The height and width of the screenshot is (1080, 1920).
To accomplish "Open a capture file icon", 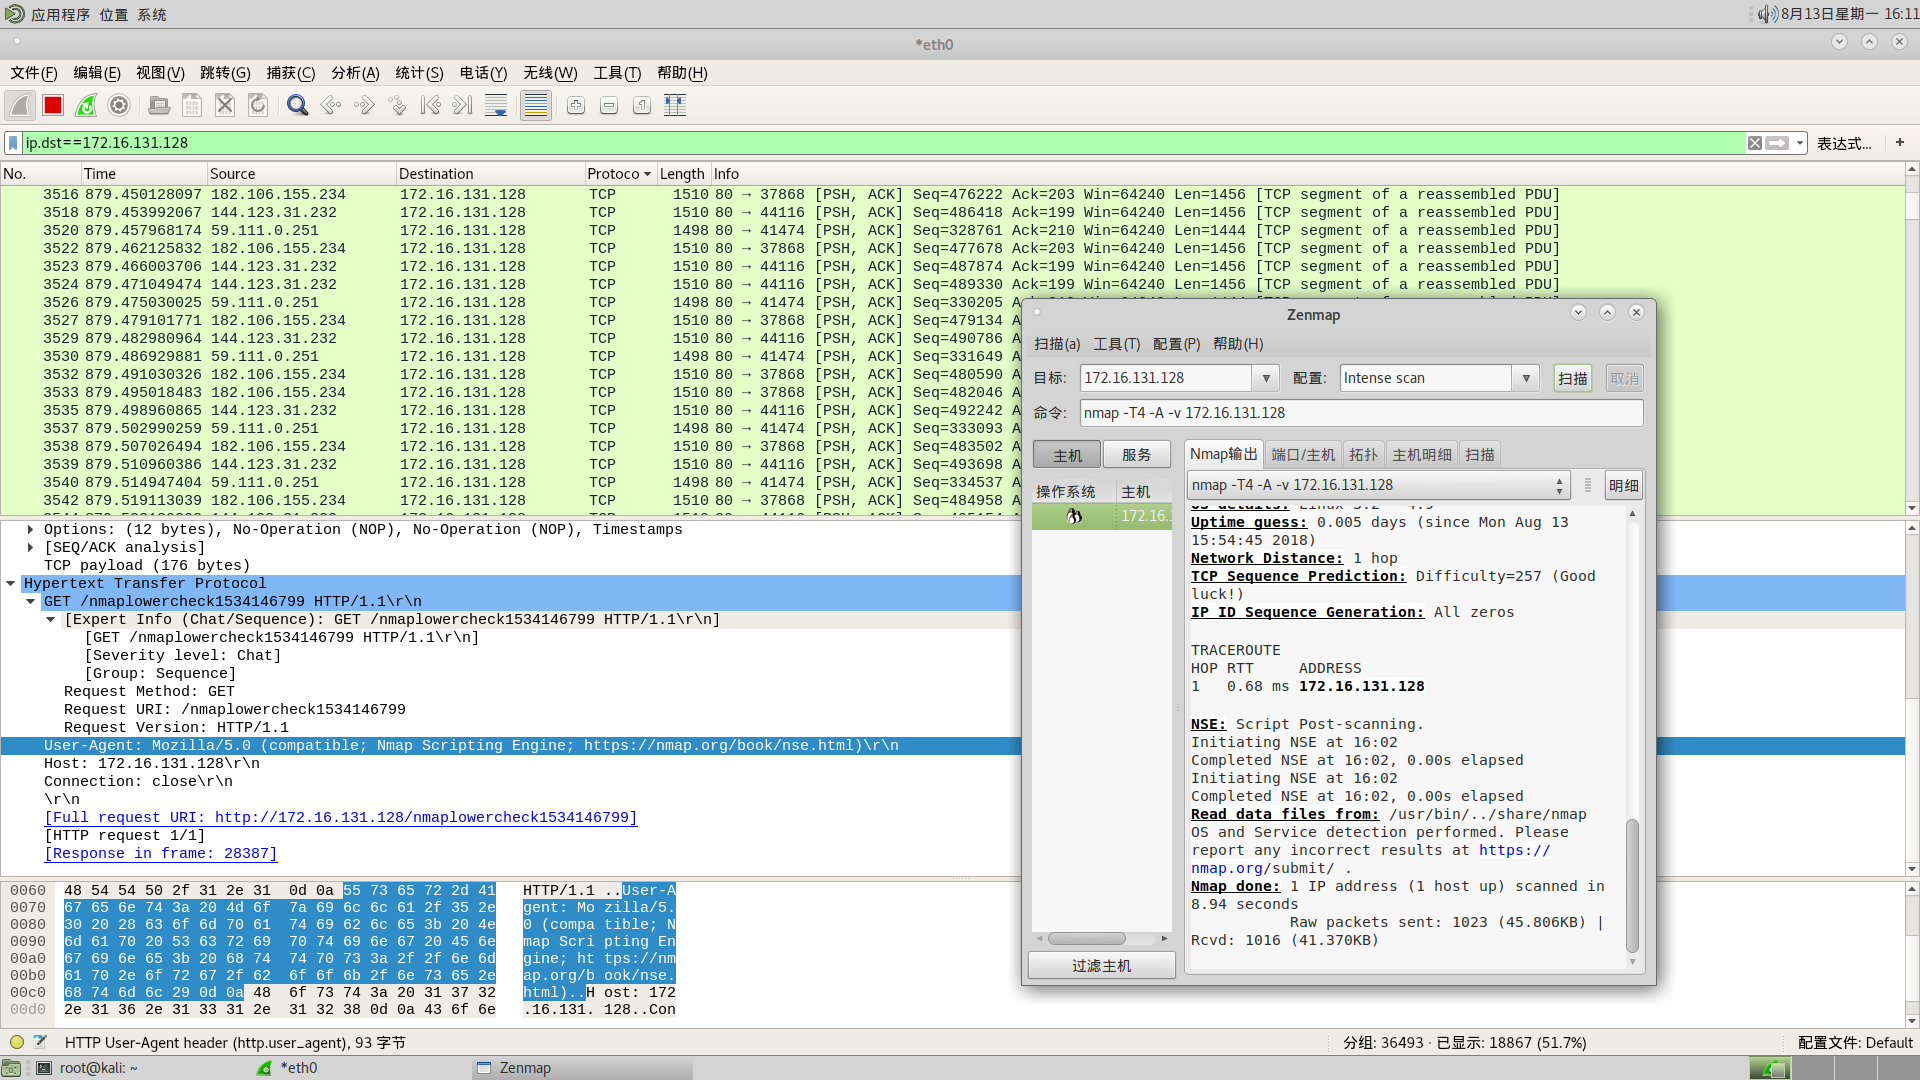I will coord(159,105).
